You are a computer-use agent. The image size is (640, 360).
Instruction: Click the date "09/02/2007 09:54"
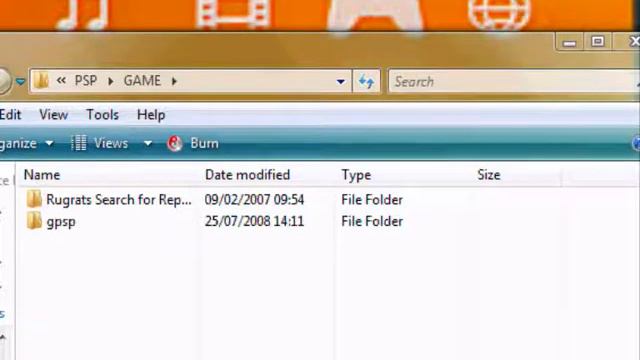point(254,200)
